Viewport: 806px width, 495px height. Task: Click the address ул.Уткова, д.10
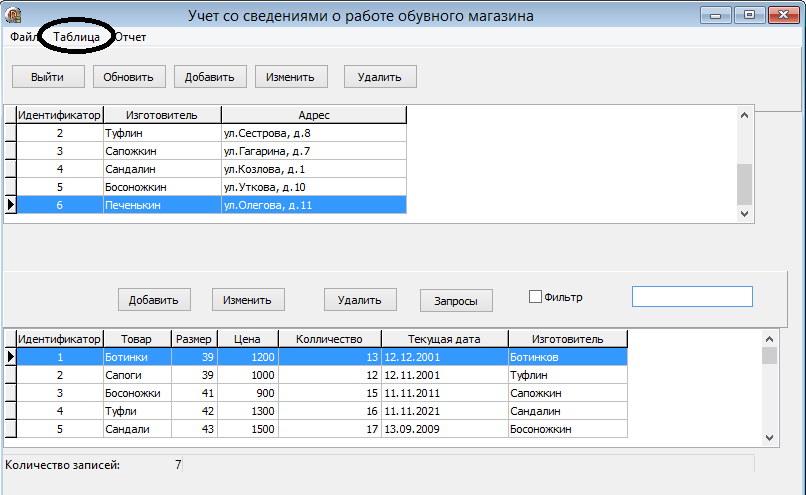click(314, 187)
